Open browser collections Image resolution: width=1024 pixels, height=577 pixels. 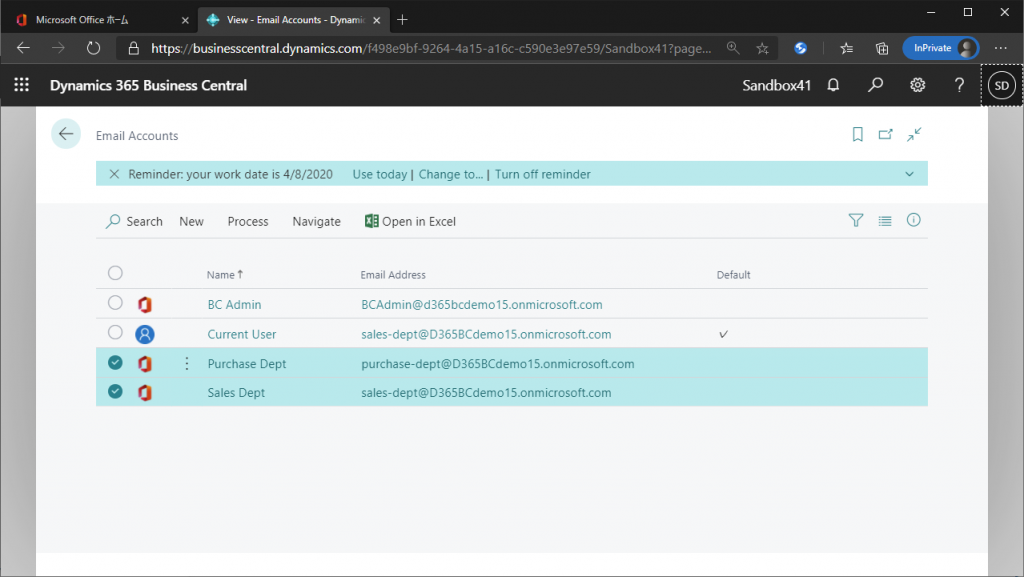point(882,48)
